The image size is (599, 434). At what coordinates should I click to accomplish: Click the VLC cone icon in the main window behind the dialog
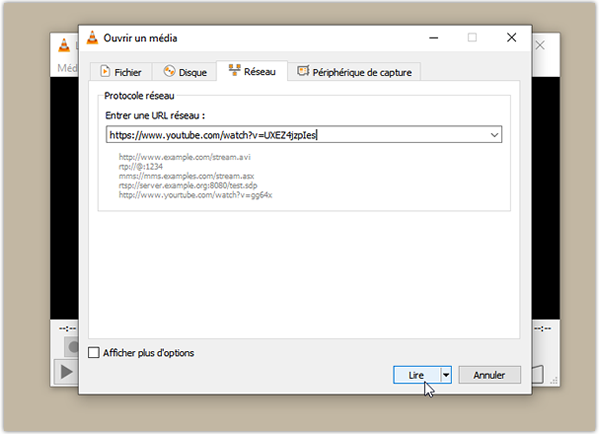64,45
